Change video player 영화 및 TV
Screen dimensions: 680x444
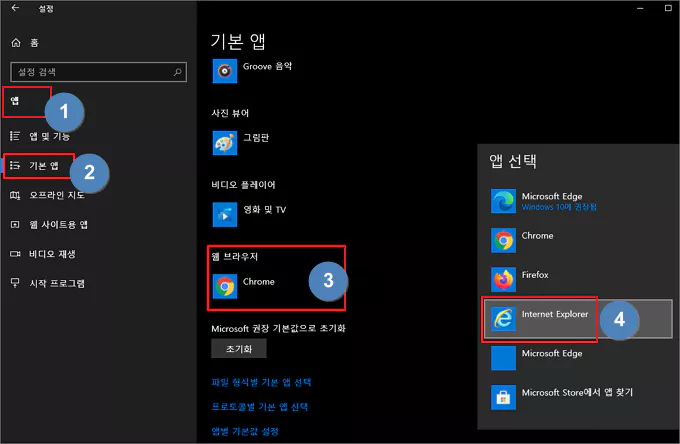tap(265, 210)
